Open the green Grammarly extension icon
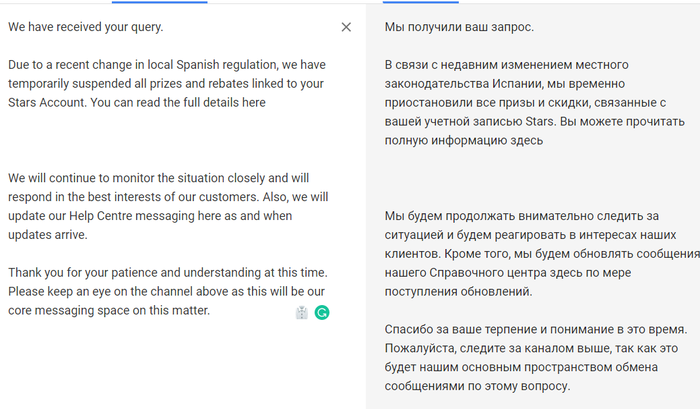Viewport: 700px width, 409px height. pos(322,313)
